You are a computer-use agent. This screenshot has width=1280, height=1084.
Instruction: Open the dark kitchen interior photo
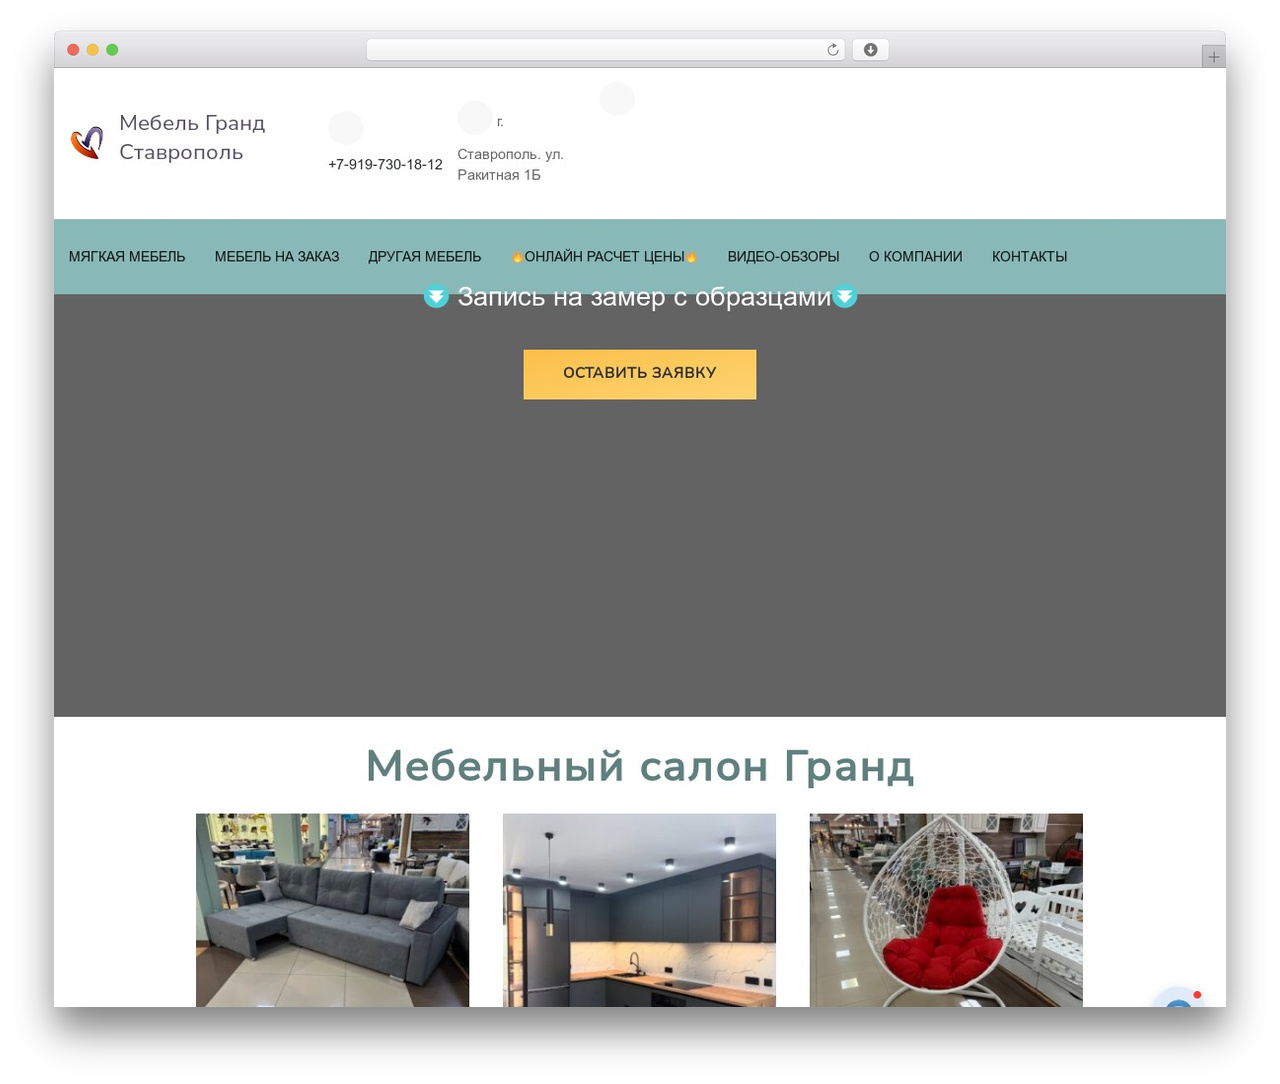pos(639,910)
